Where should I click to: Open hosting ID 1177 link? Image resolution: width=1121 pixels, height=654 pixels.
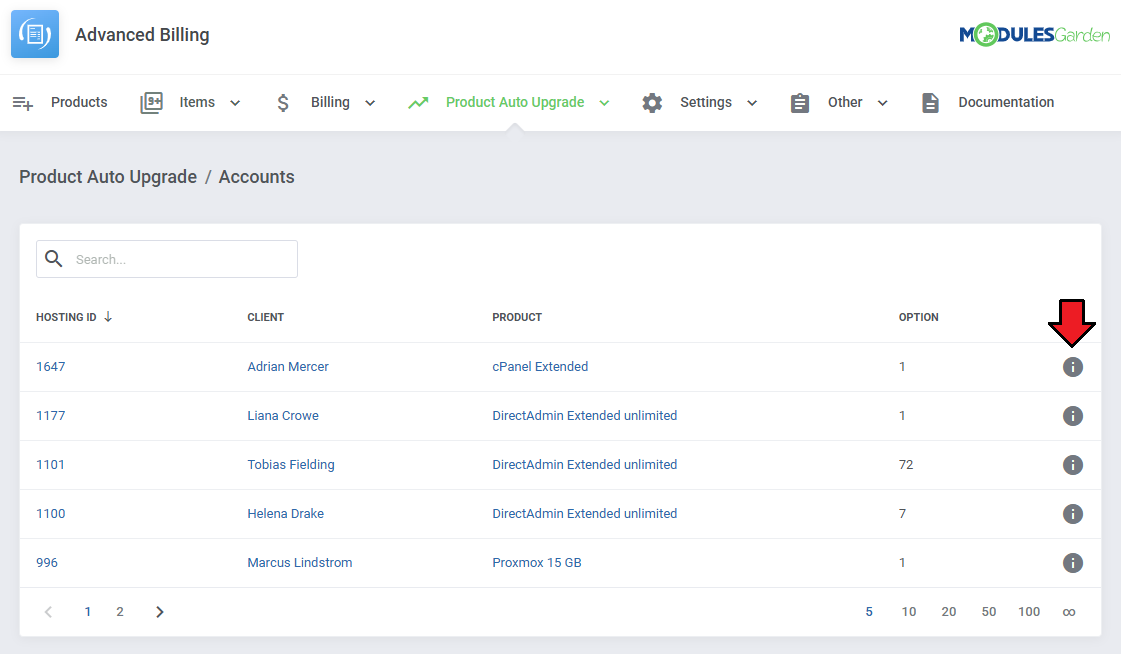pos(51,416)
